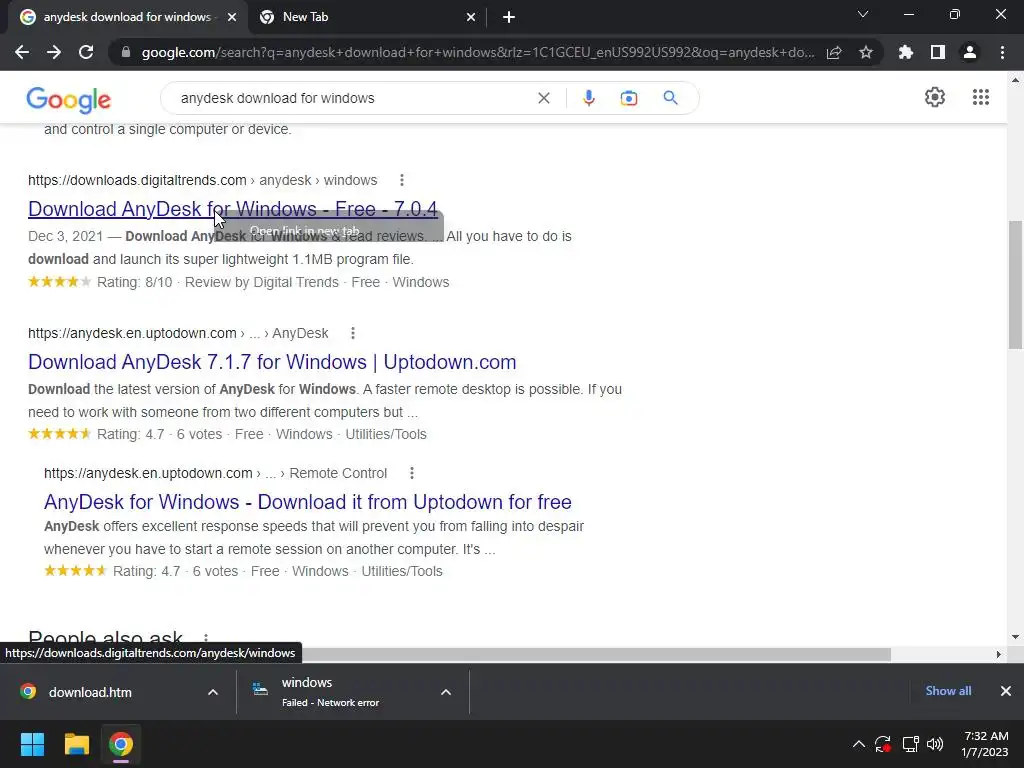Open options for uptodown AnyDesk result

point(353,333)
